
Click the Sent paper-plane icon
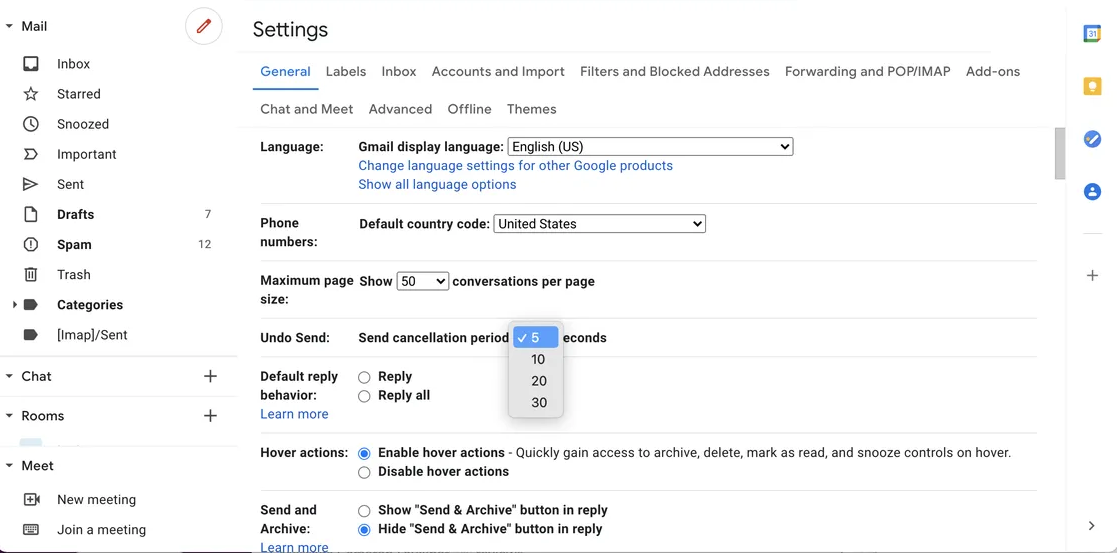(31, 185)
